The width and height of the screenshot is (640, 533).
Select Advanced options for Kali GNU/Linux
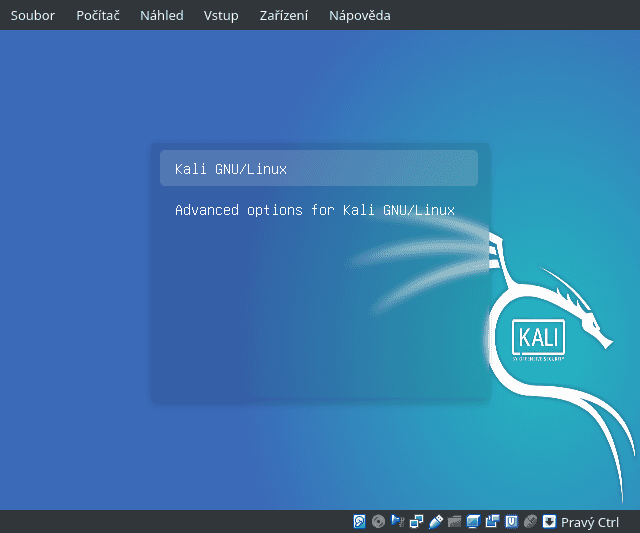(x=315, y=210)
